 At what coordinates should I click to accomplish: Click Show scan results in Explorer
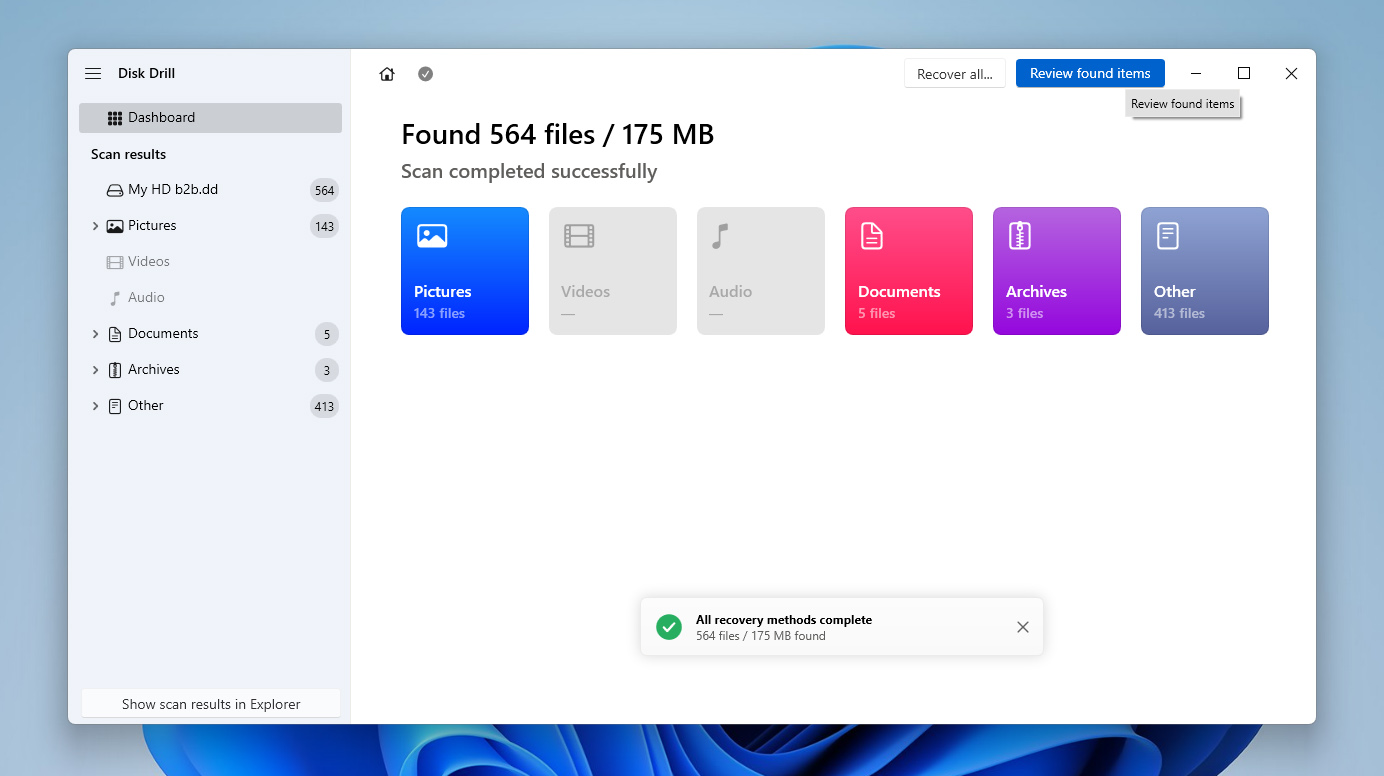coord(211,704)
